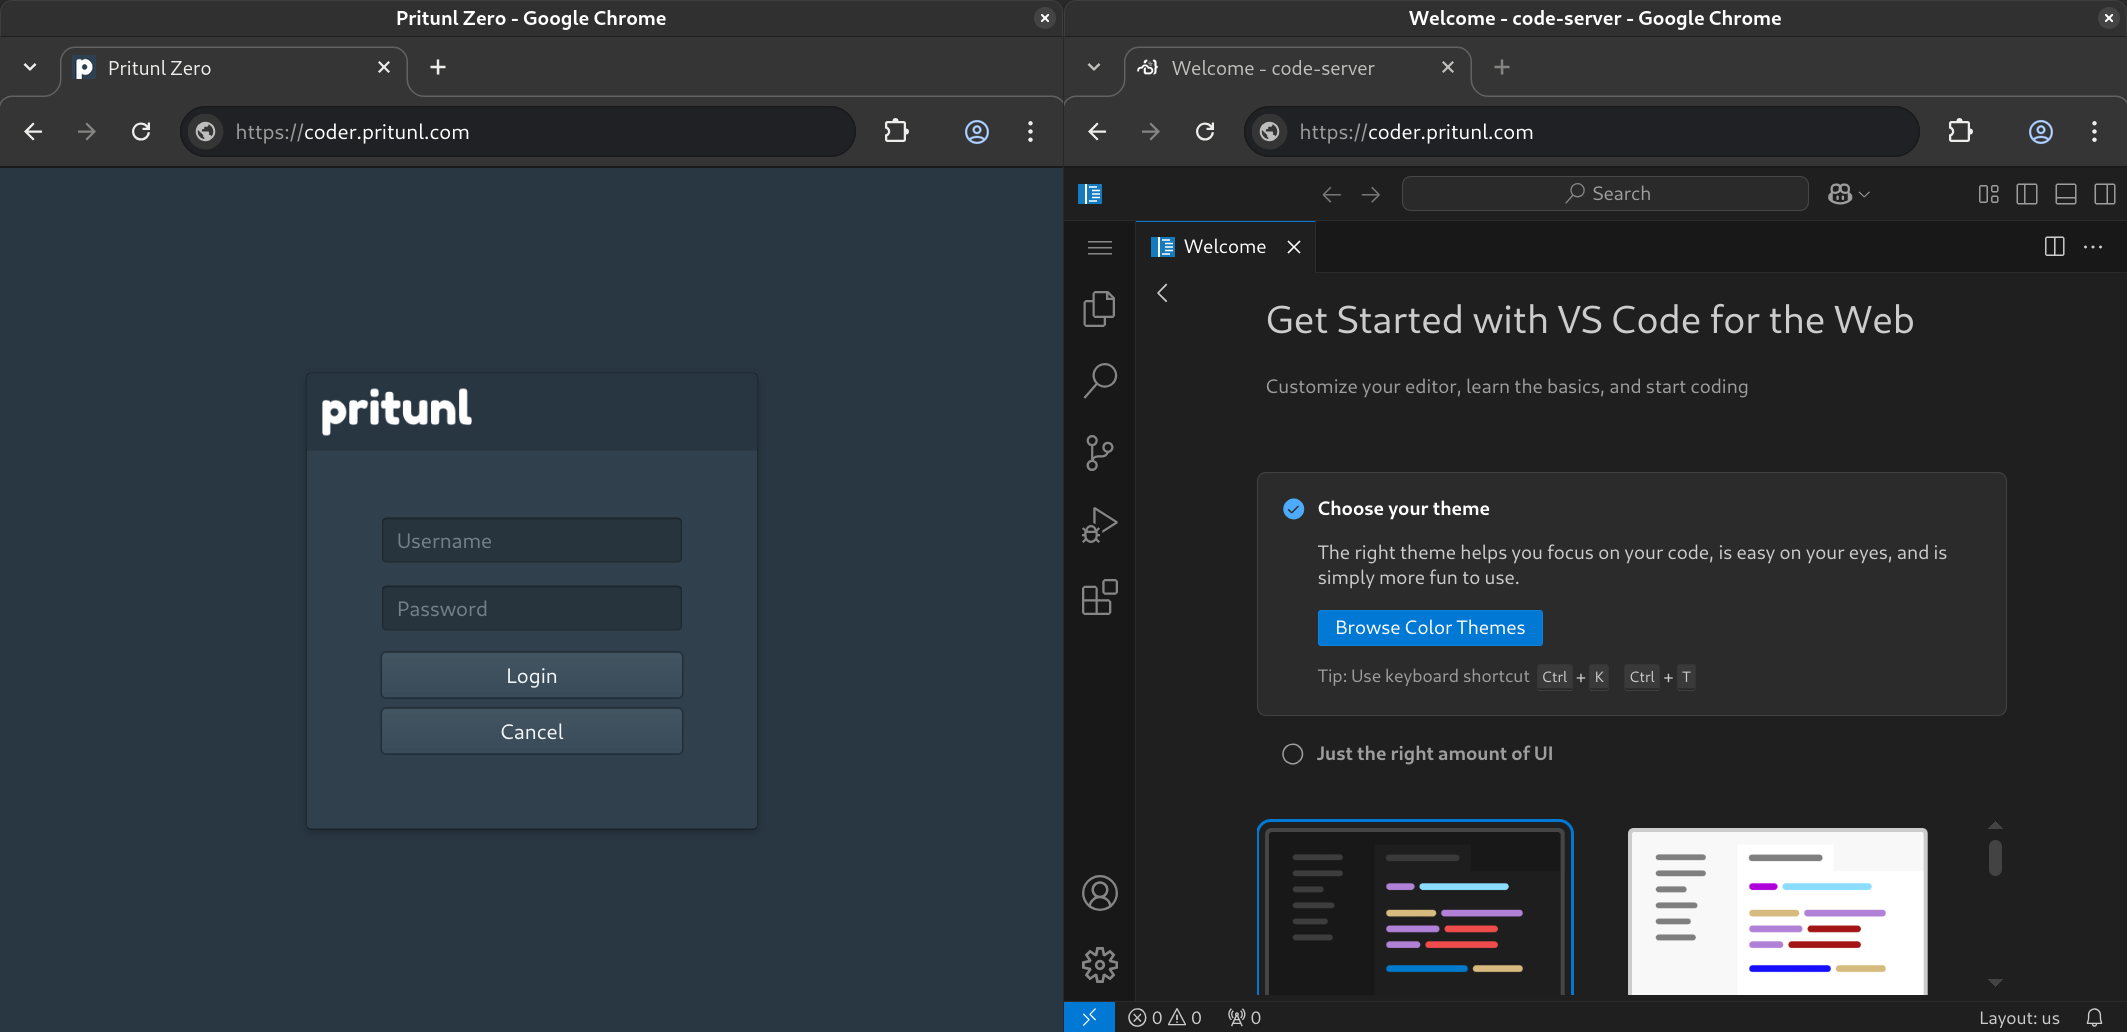Toggle the primary side bar in code-server
This screenshot has height=1032, width=2127.
click(2027, 194)
